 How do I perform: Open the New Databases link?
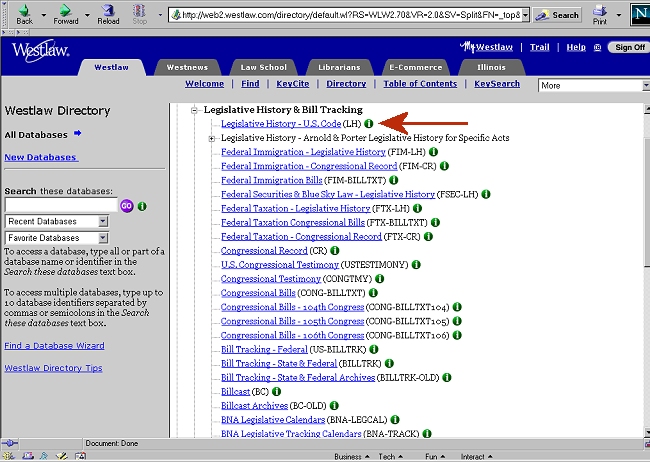pyautogui.click(x=41, y=158)
